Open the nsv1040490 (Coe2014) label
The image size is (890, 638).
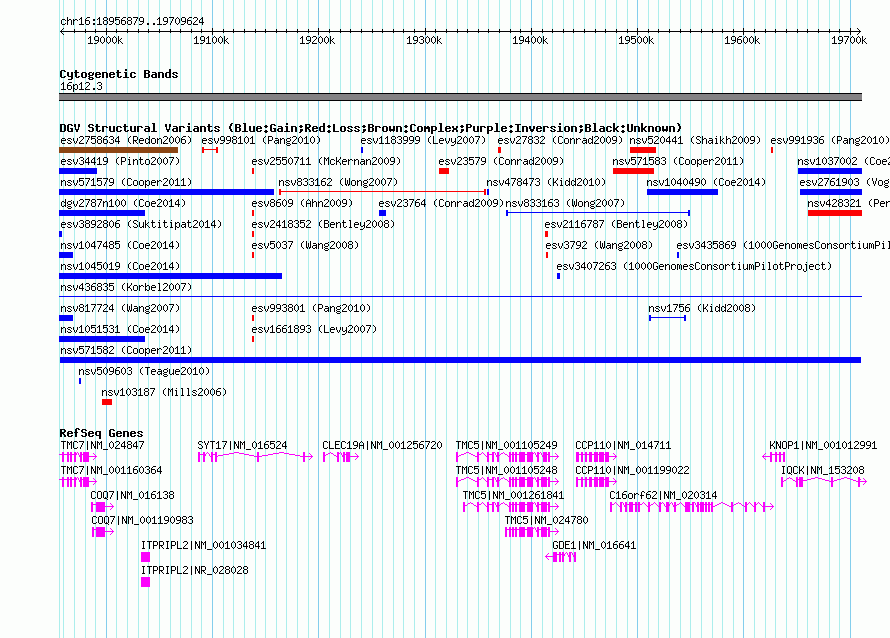(x=706, y=182)
